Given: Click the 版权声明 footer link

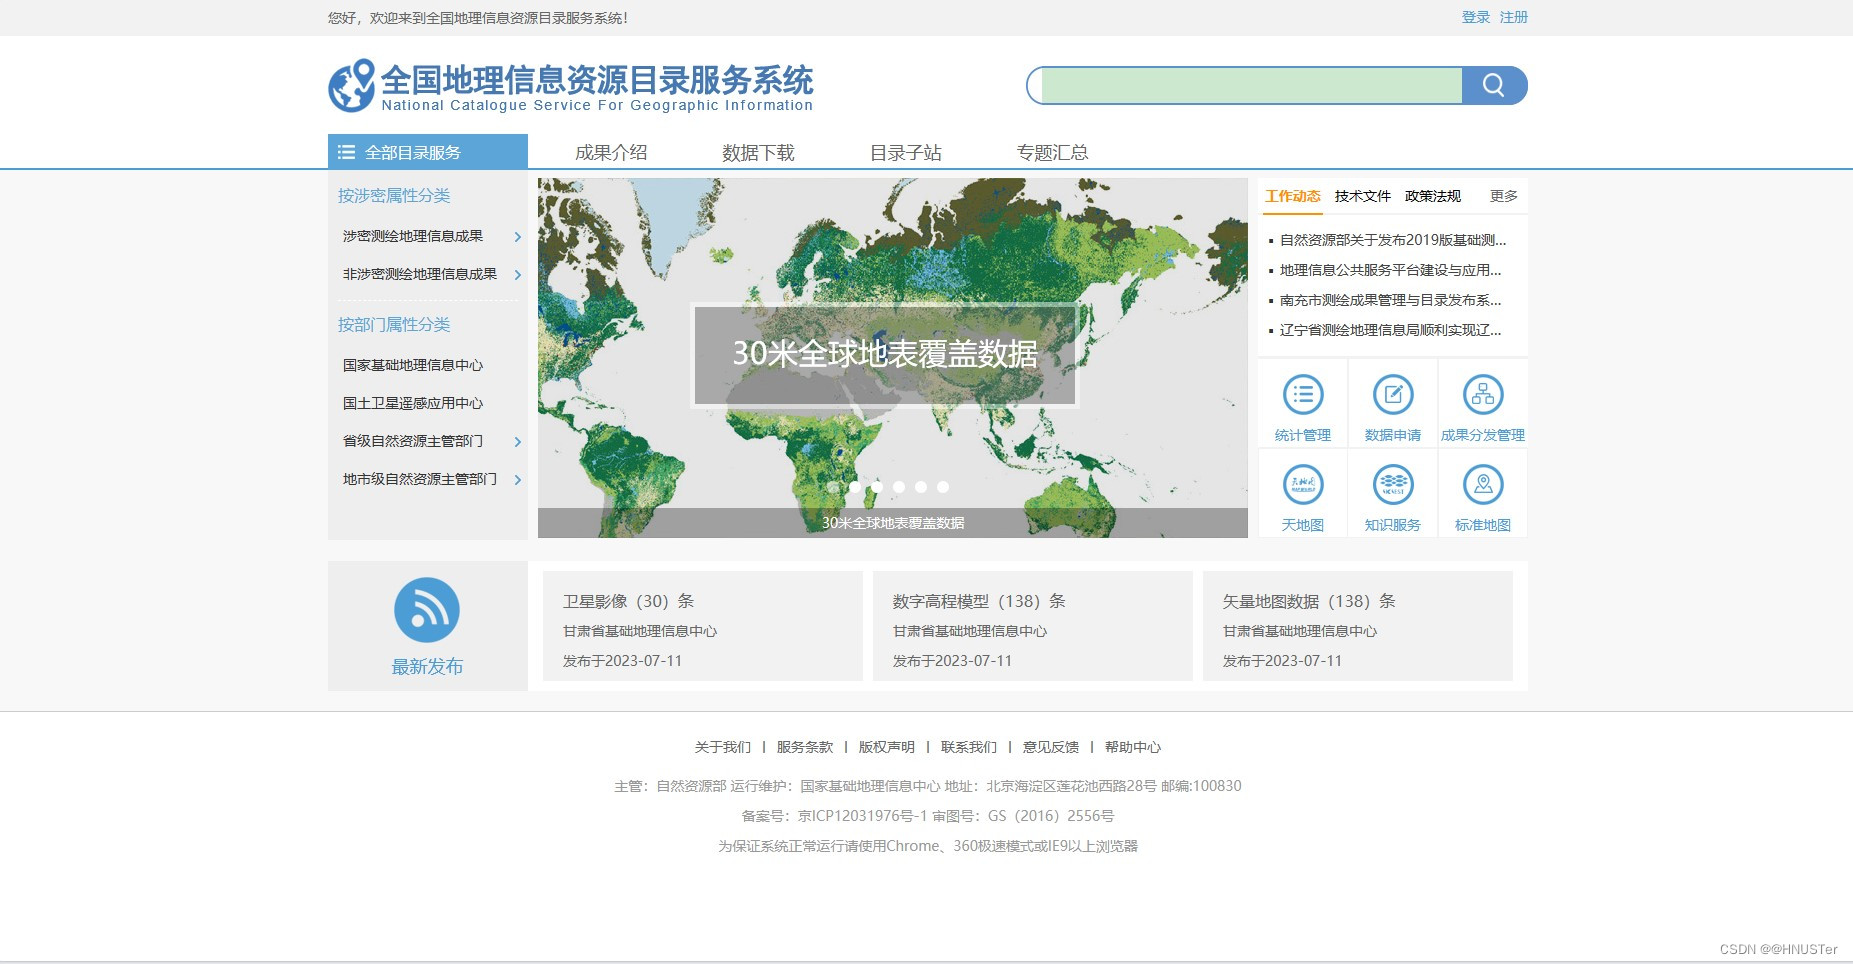Looking at the screenshot, I should click(x=887, y=747).
